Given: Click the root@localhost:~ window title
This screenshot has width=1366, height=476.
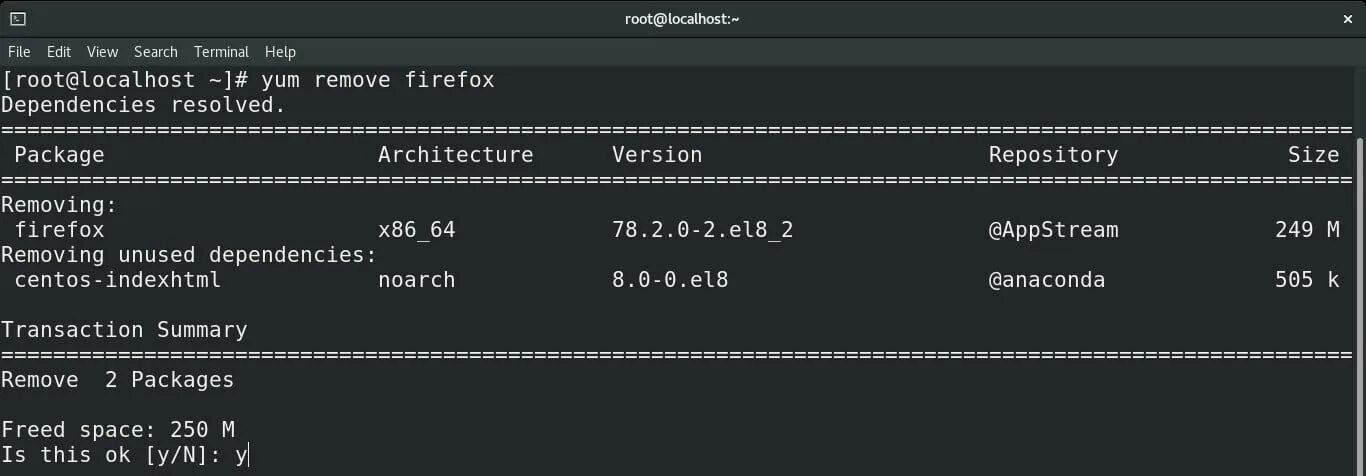Looking at the screenshot, I should click(x=682, y=19).
